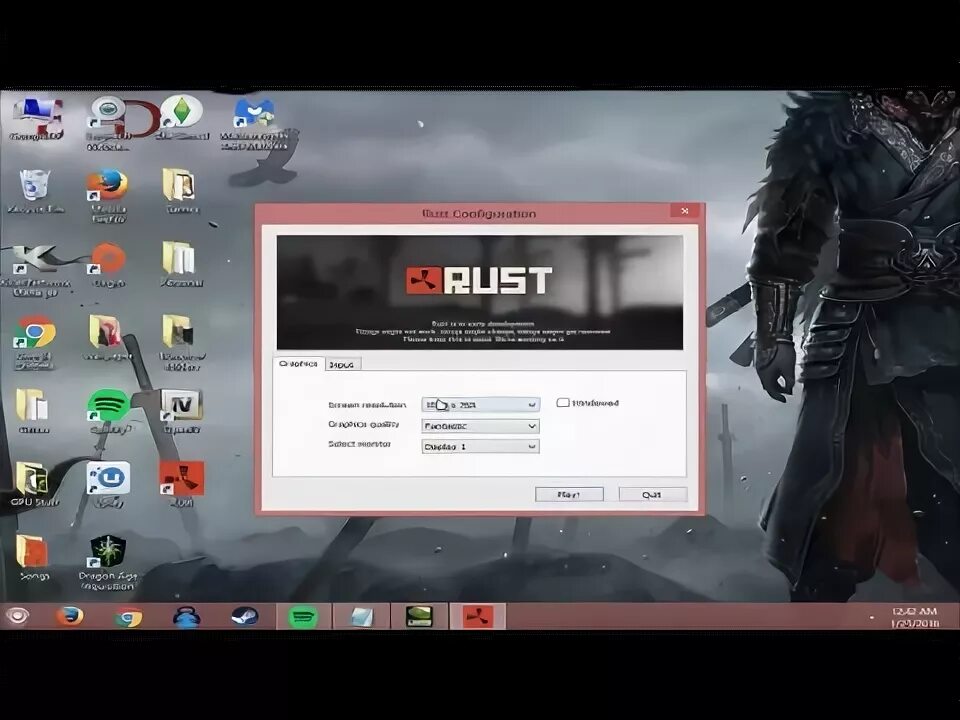This screenshot has height=720, width=960.
Task: Click the white paper taskbar icon
Action: click(361, 617)
